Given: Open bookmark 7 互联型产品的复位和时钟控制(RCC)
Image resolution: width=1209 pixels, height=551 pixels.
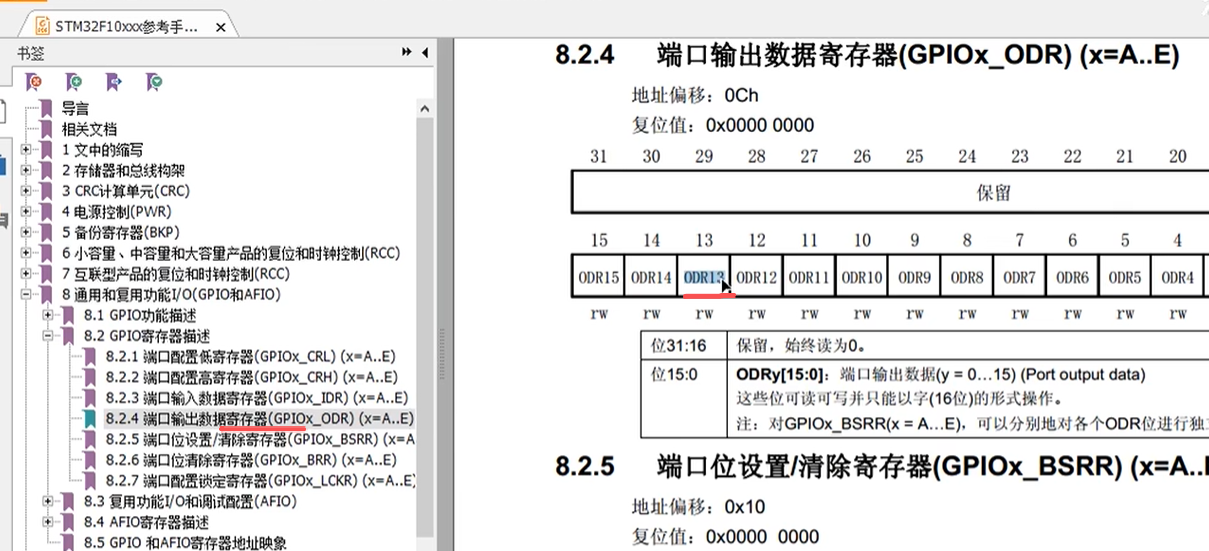Looking at the screenshot, I should click(x=175, y=274).
